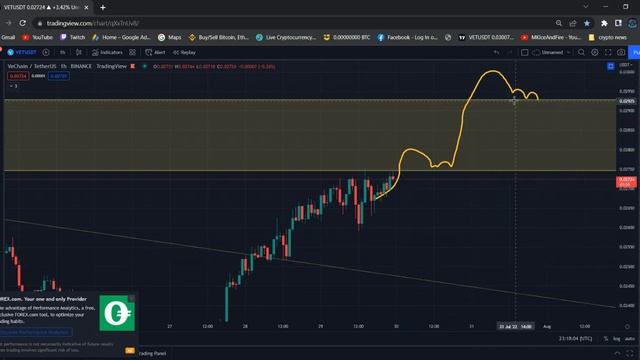Click the VeChain / TetherUS chart title
The image size is (640, 360).
(x=32, y=66)
